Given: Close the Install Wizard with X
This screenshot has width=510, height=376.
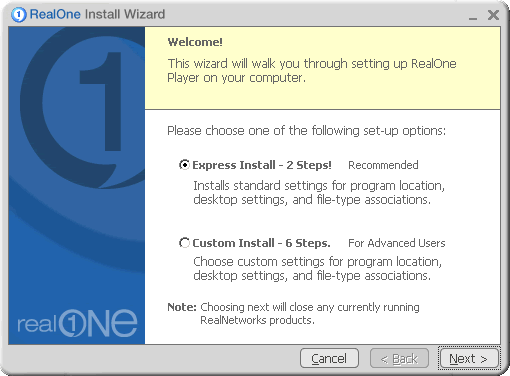Looking at the screenshot, I should pyautogui.click(x=493, y=15).
